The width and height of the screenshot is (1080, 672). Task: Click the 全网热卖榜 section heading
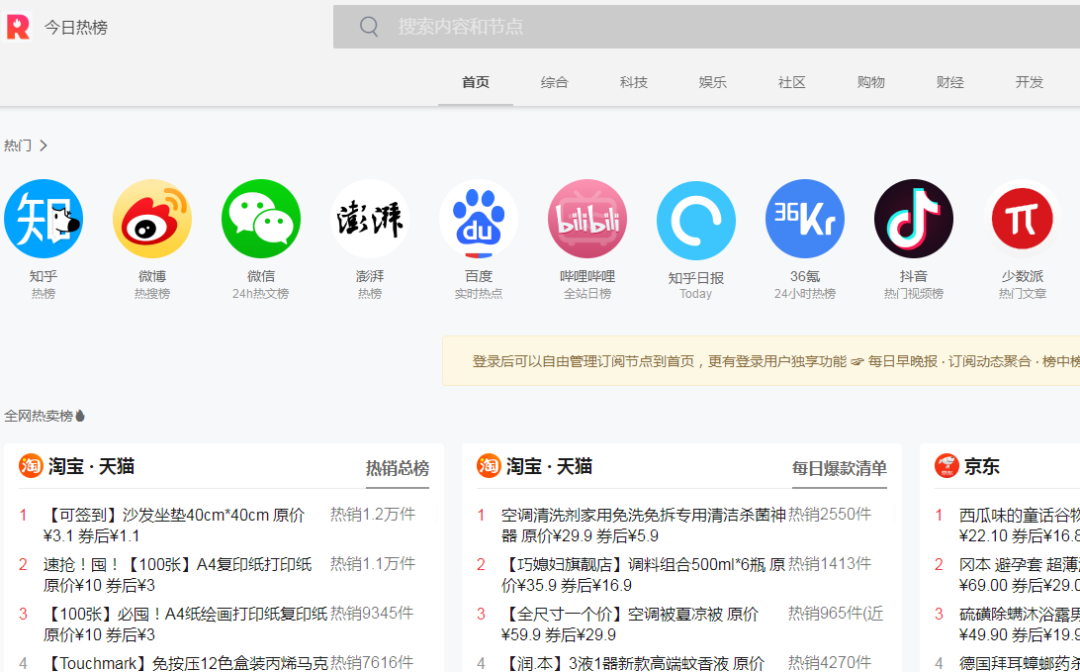(39, 416)
